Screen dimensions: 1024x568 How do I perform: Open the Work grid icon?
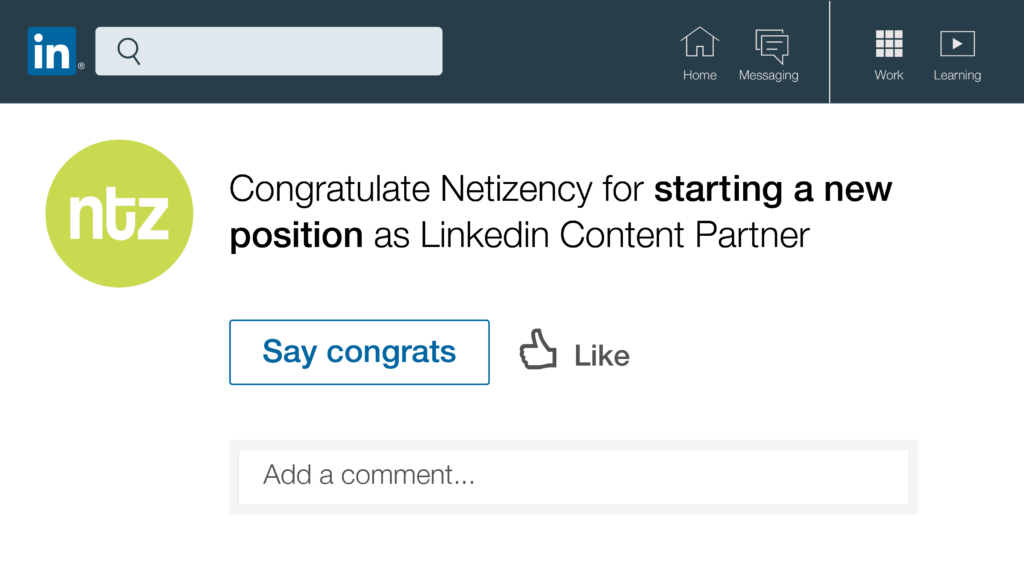888,43
